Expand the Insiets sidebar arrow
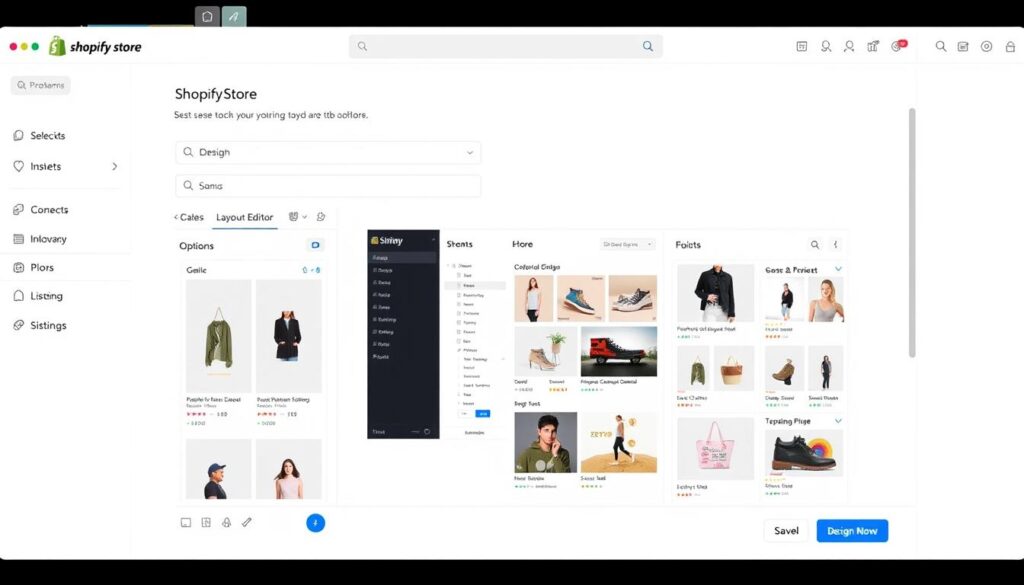 (114, 166)
